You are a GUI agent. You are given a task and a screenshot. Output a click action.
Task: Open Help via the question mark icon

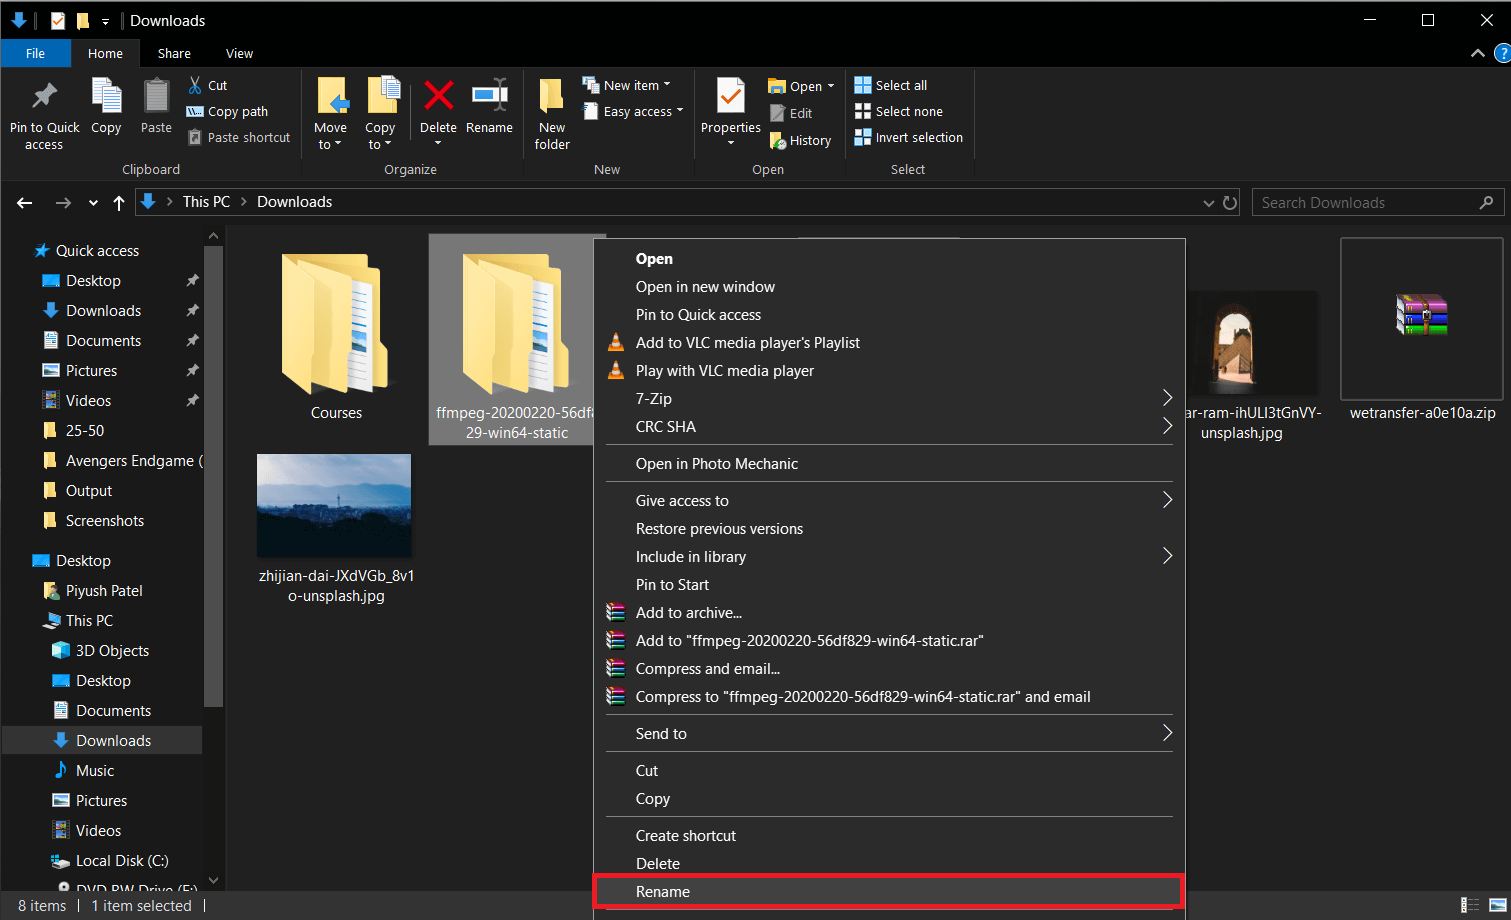coord(1502,53)
